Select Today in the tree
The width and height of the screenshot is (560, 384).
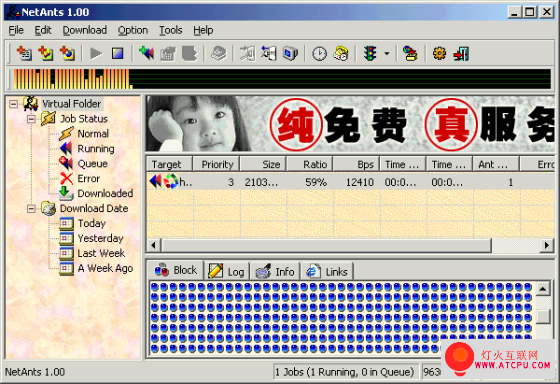click(92, 224)
